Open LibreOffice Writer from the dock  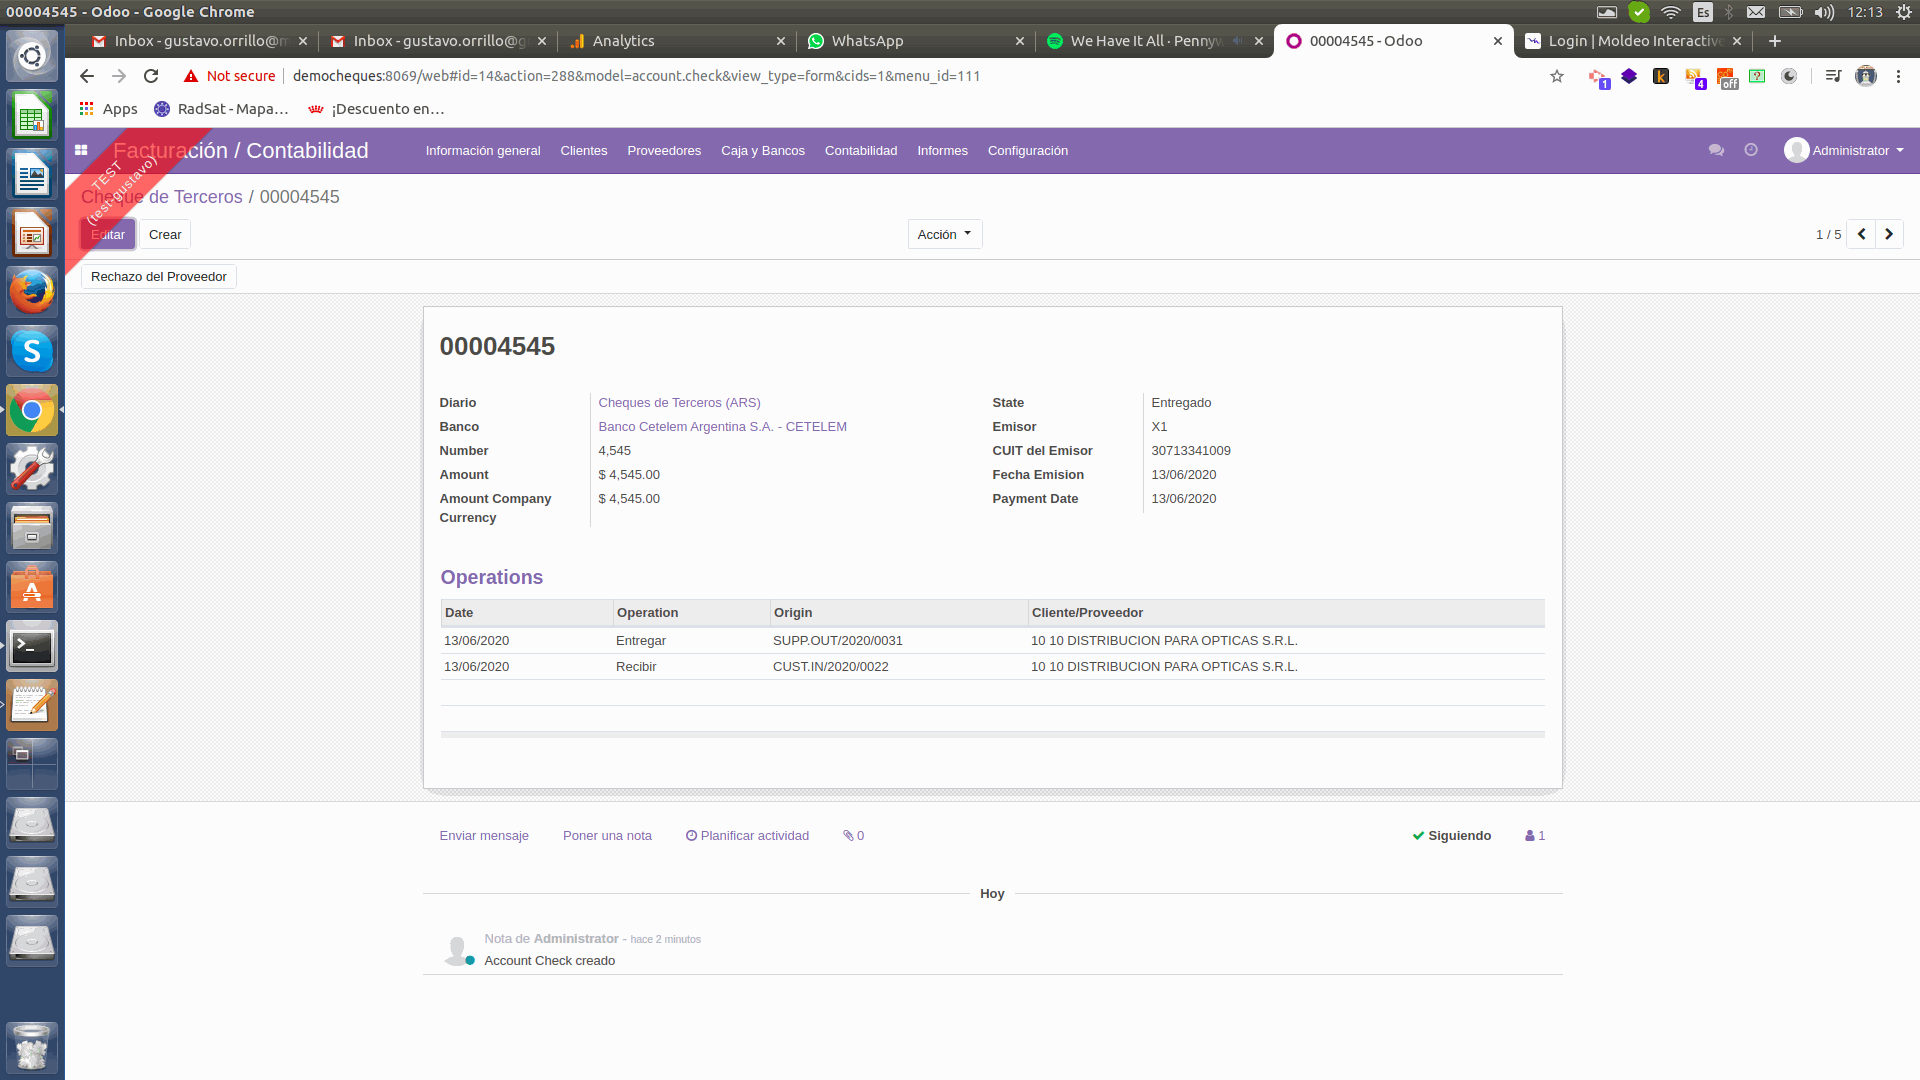click(32, 175)
